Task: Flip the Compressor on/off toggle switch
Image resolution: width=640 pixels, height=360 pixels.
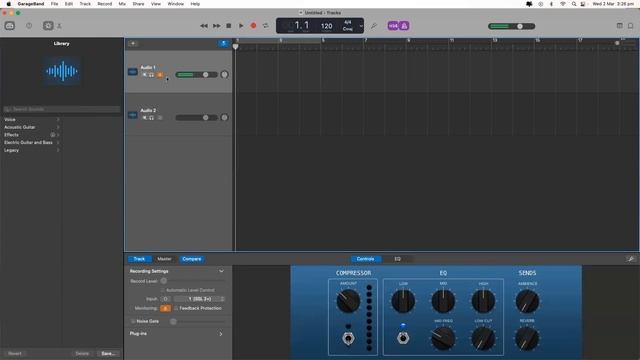Action: click(348, 338)
